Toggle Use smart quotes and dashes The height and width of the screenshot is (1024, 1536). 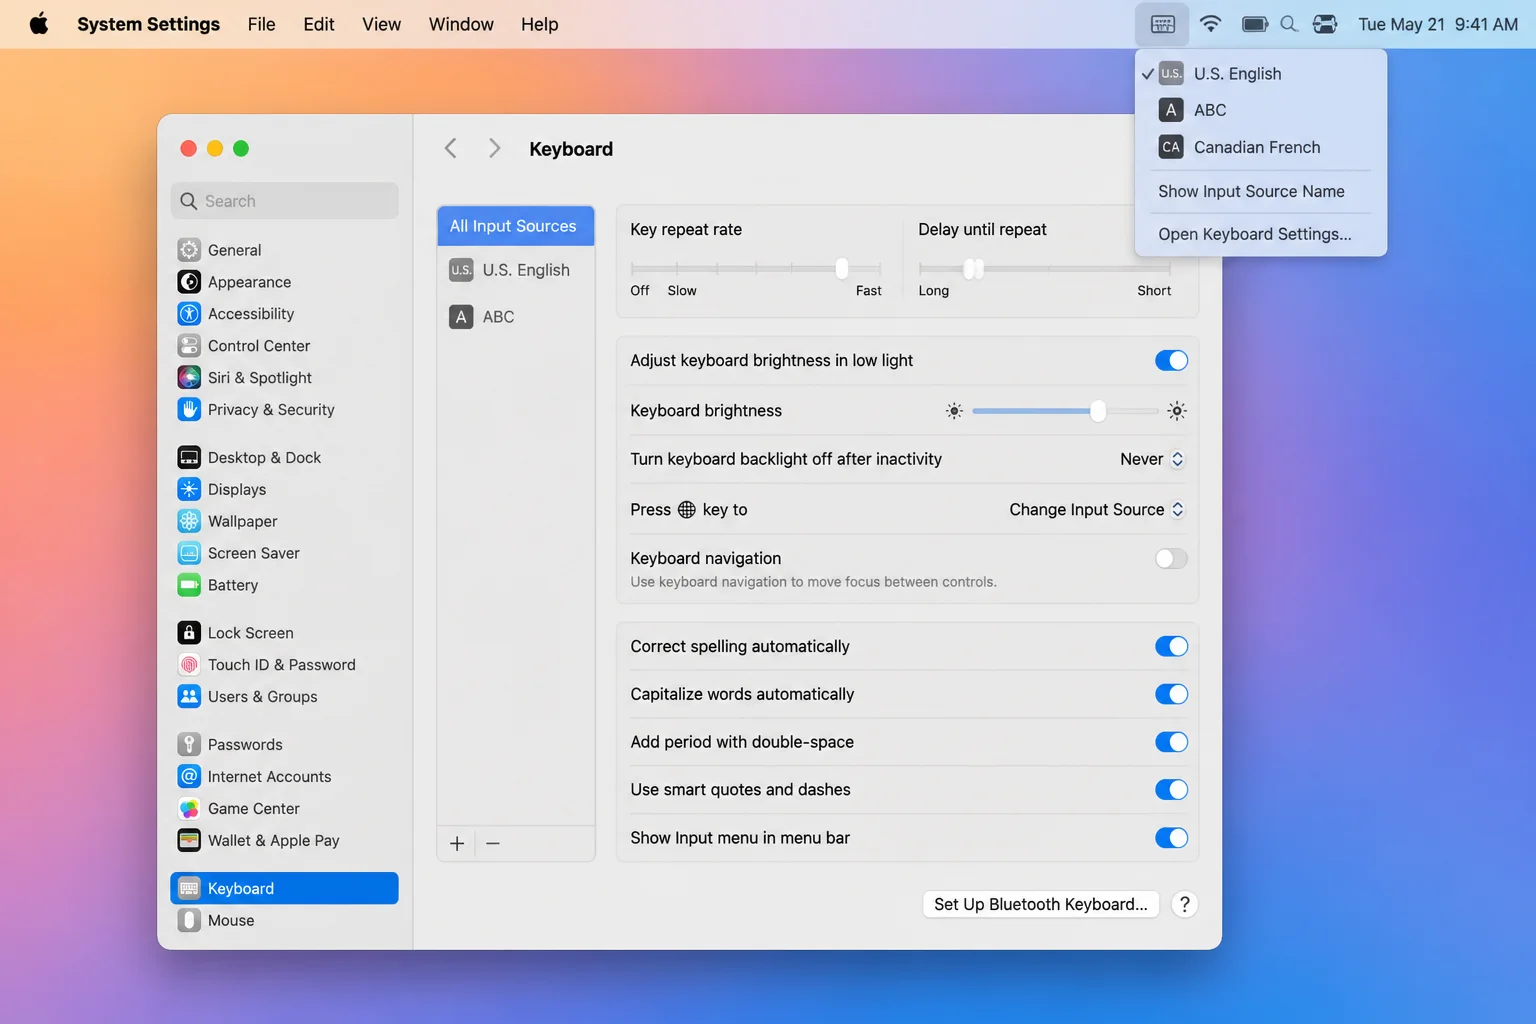click(1171, 790)
